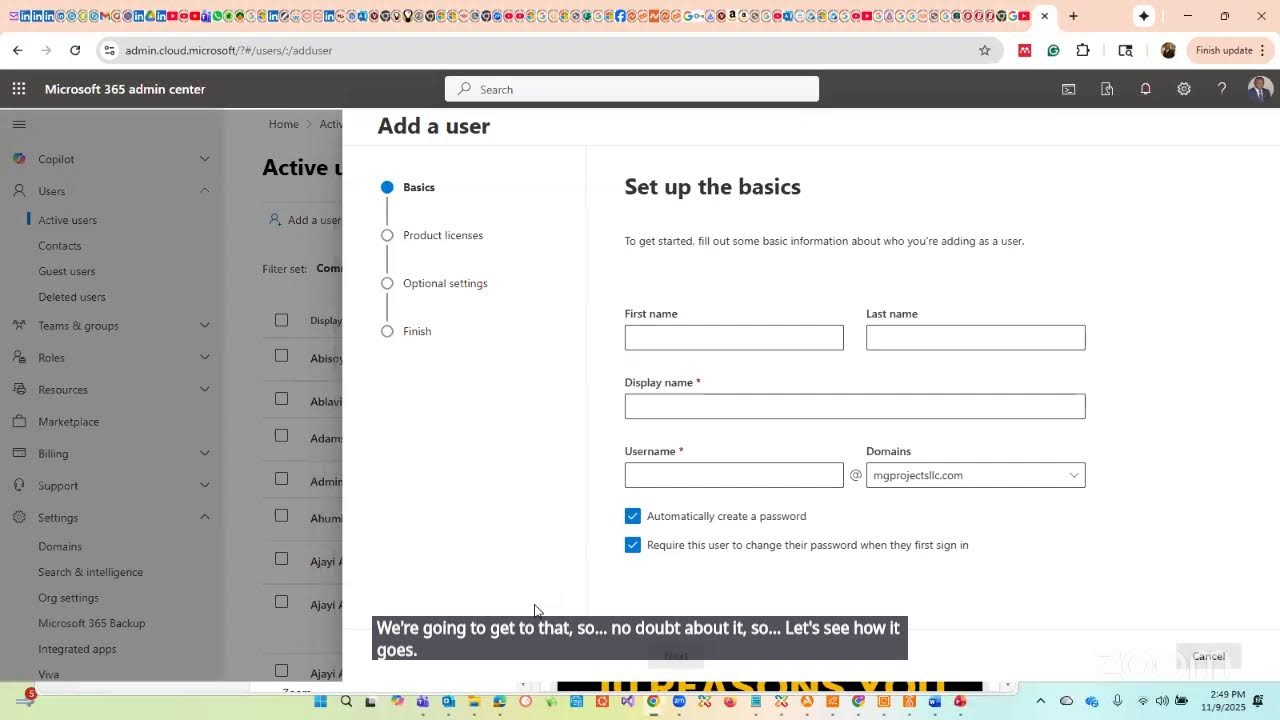
Task: Click the Last name input field
Action: click(976, 338)
